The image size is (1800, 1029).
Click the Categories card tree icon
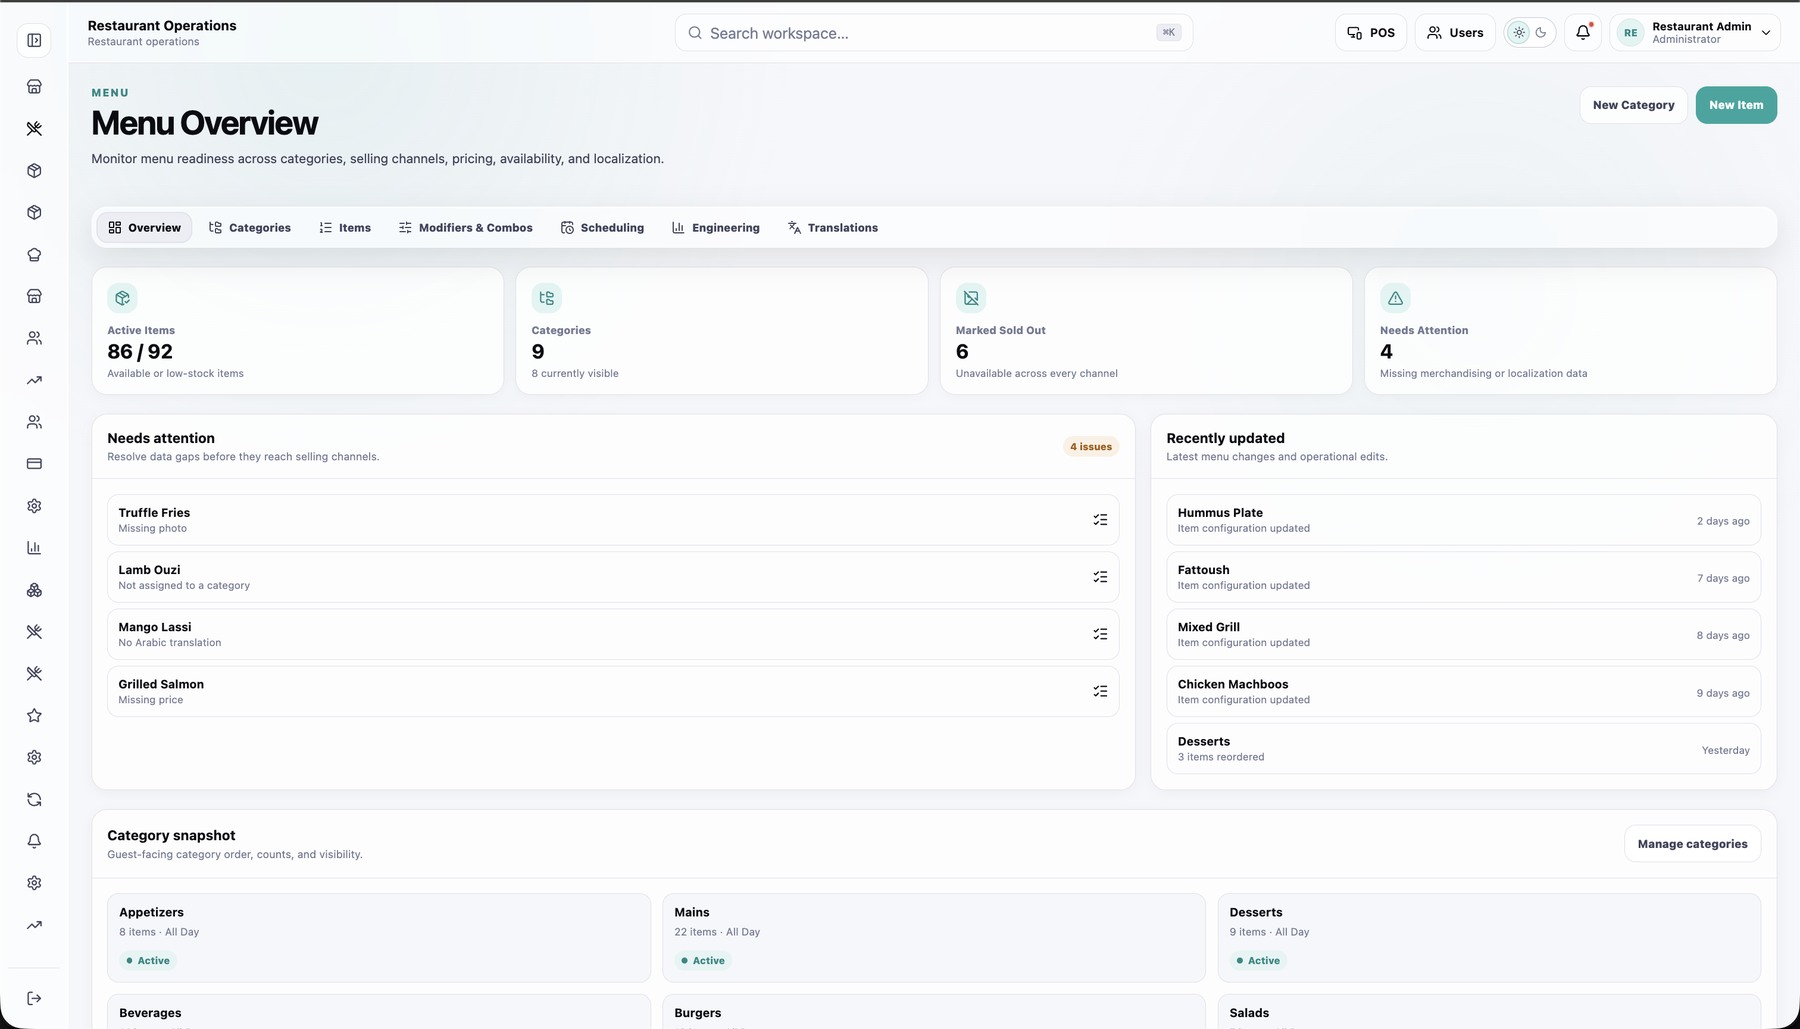[x=546, y=298]
